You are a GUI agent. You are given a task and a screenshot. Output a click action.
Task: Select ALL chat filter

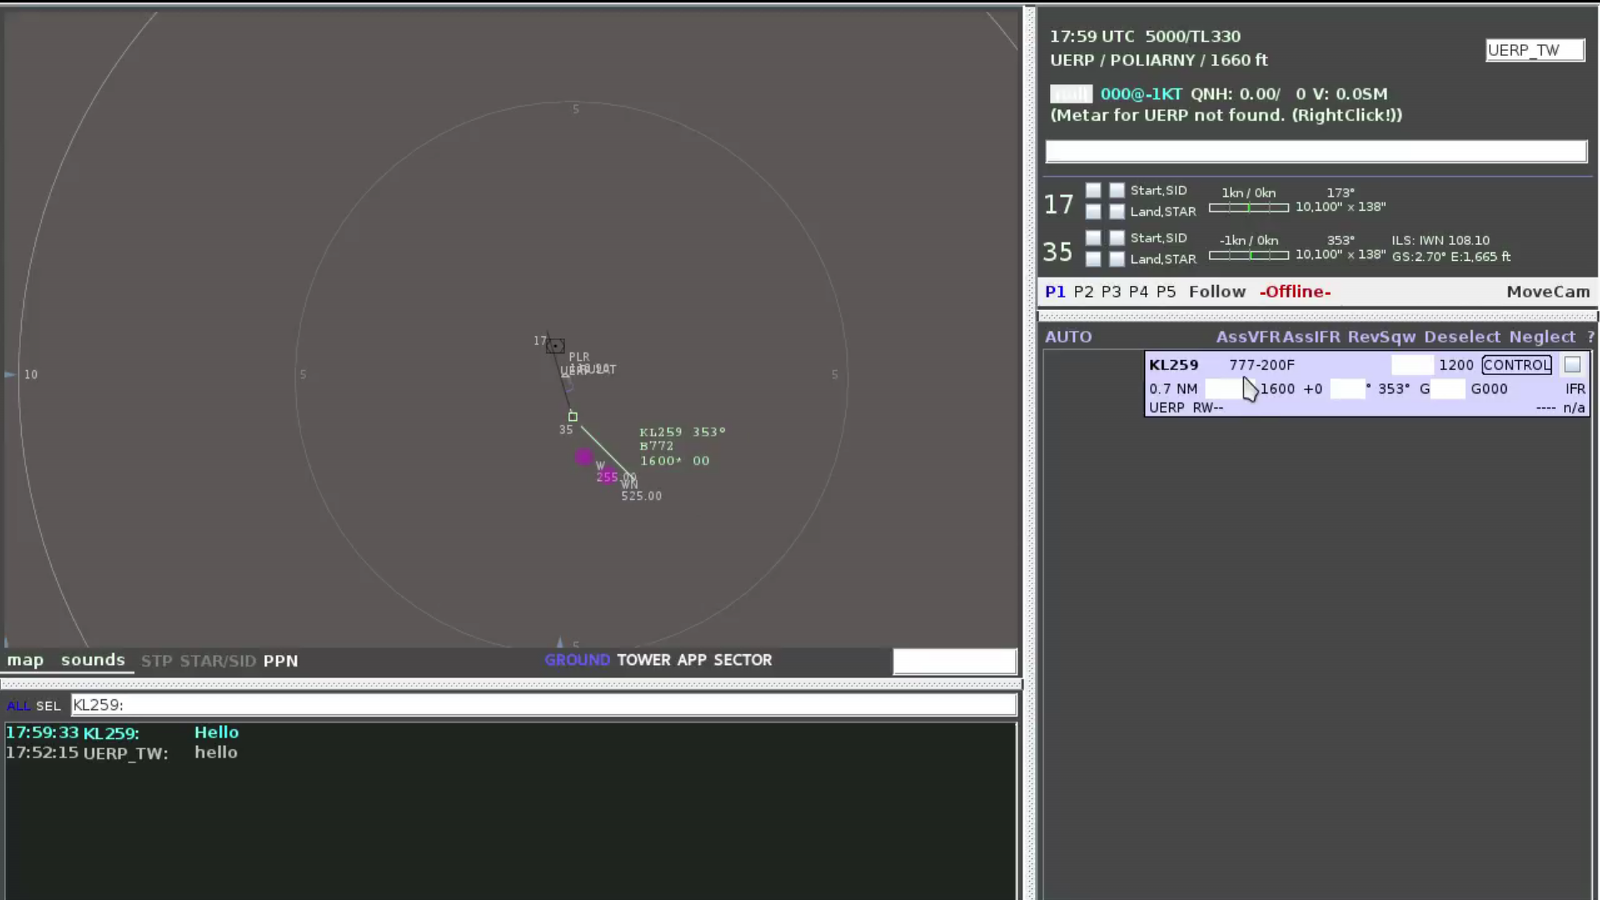tap(18, 706)
